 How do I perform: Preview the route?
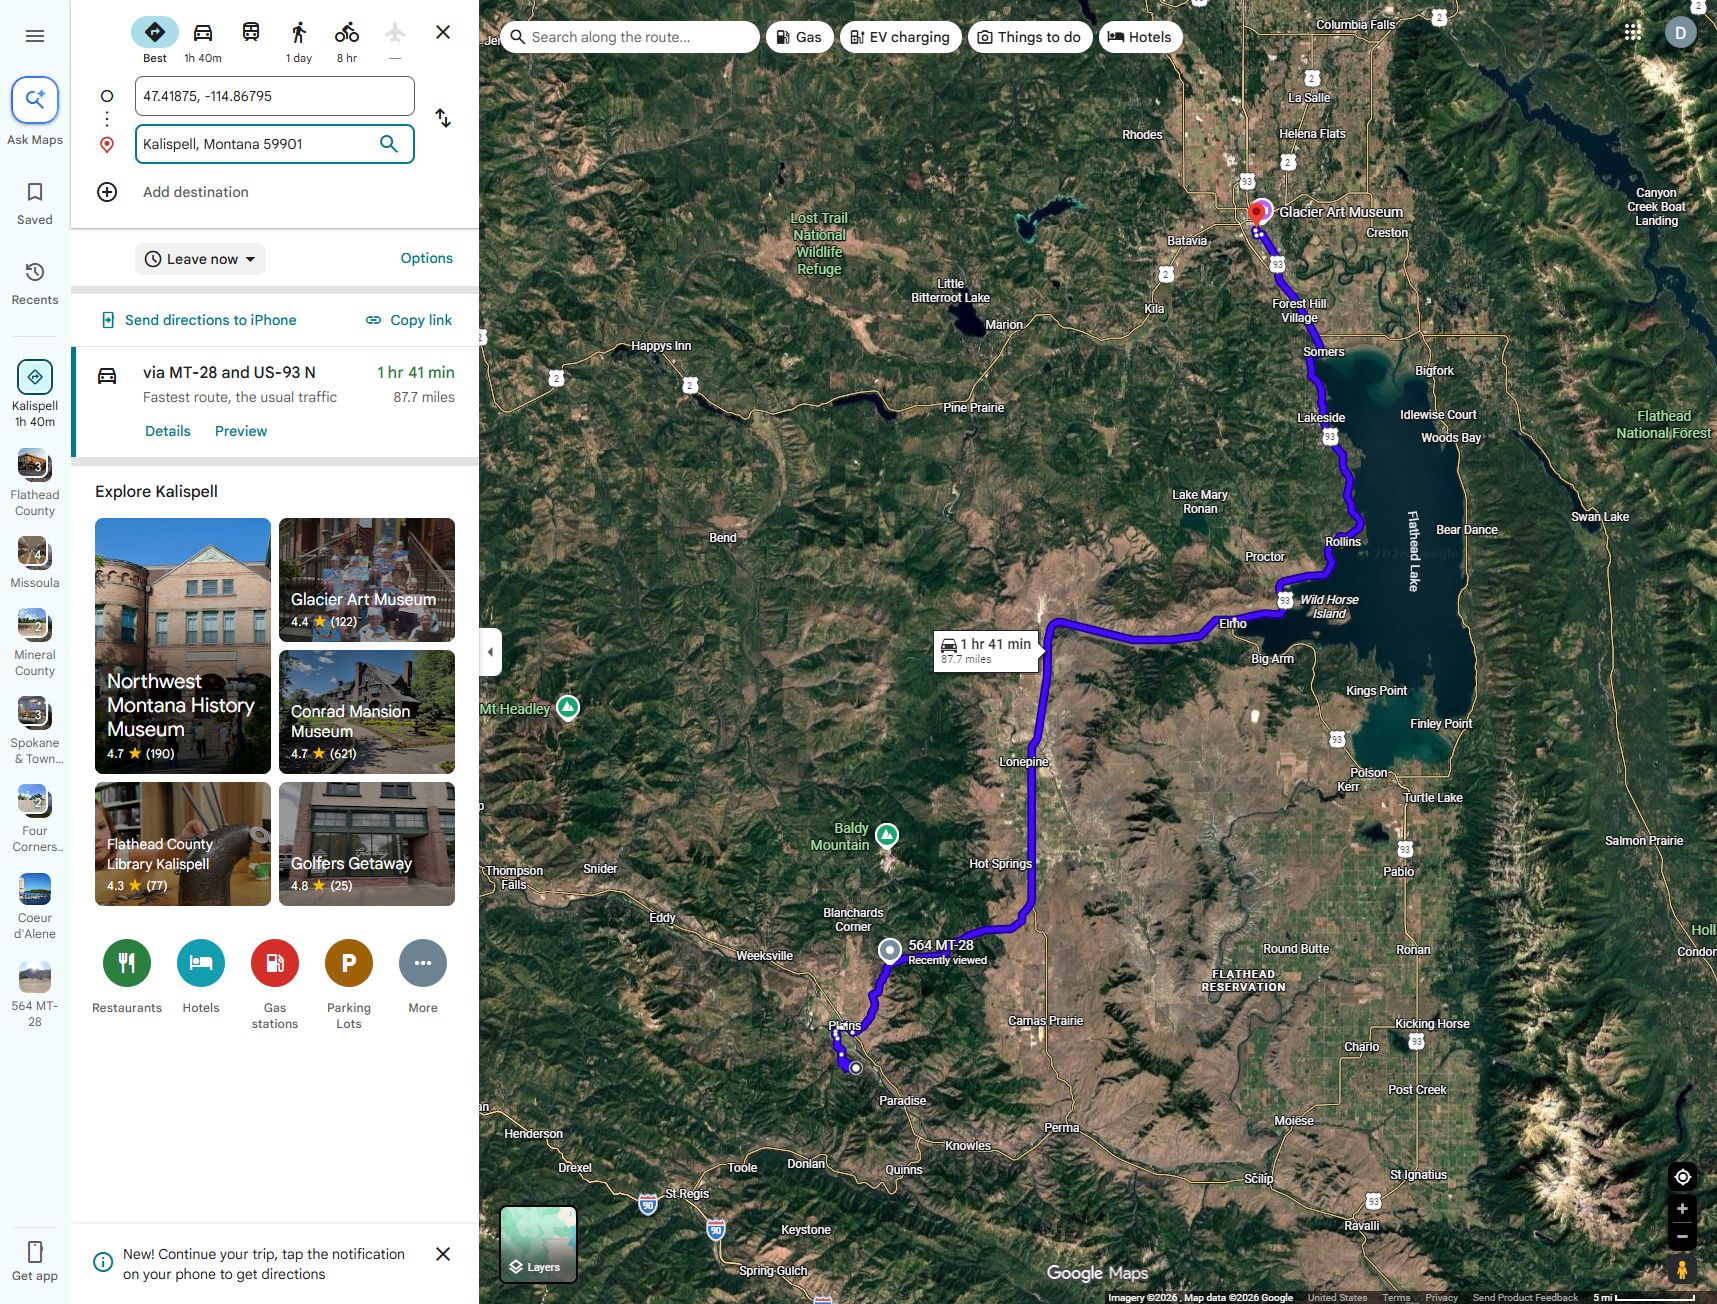tap(241, 431)
